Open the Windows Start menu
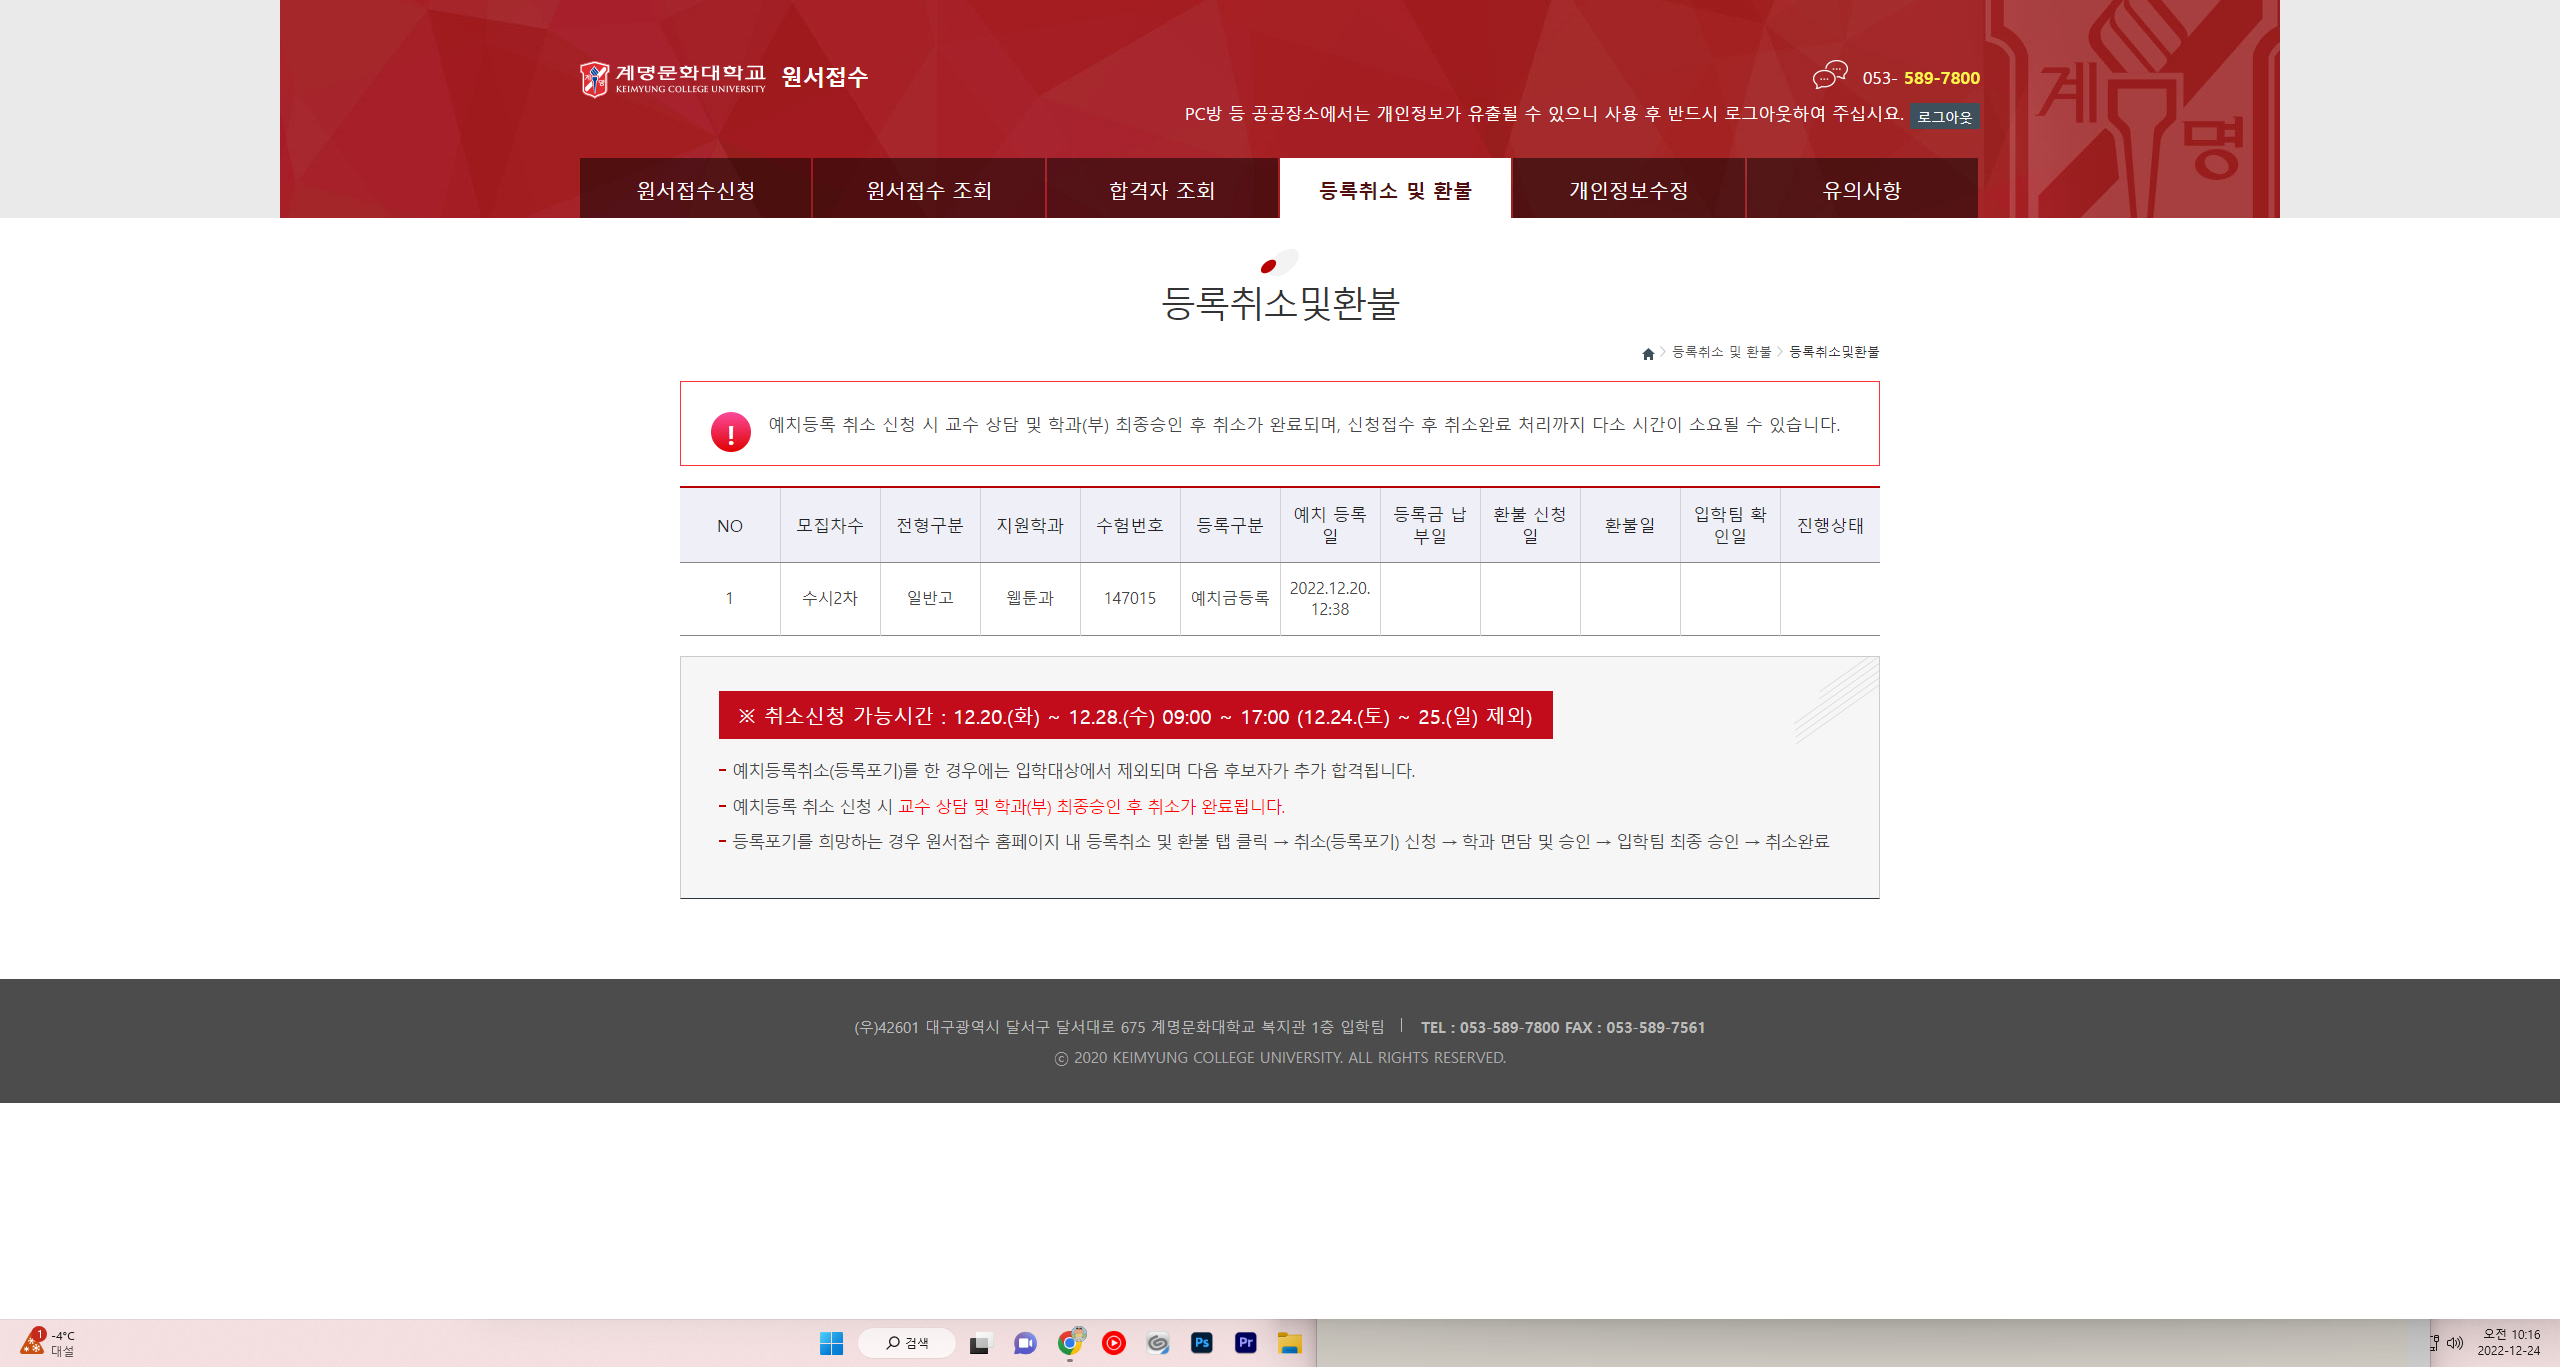The width and height of the screenshot is (2560, 1367). 831,1343
